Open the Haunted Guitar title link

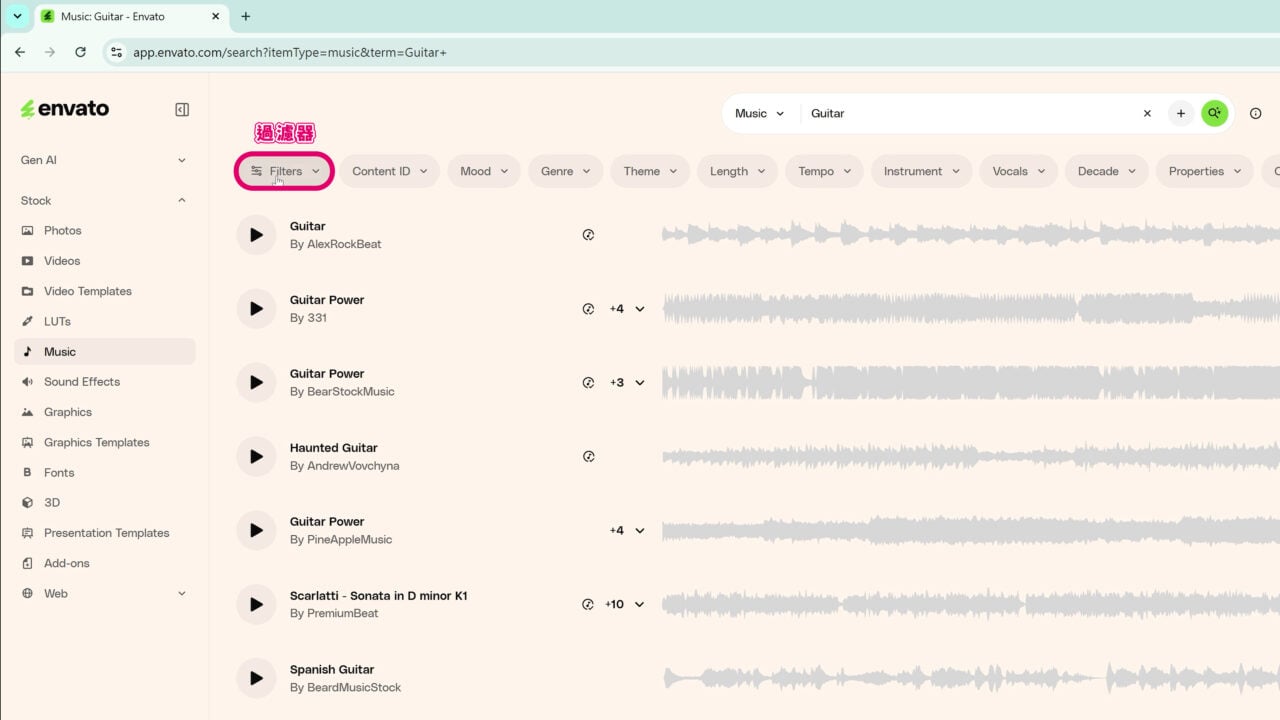pos(334,448)
